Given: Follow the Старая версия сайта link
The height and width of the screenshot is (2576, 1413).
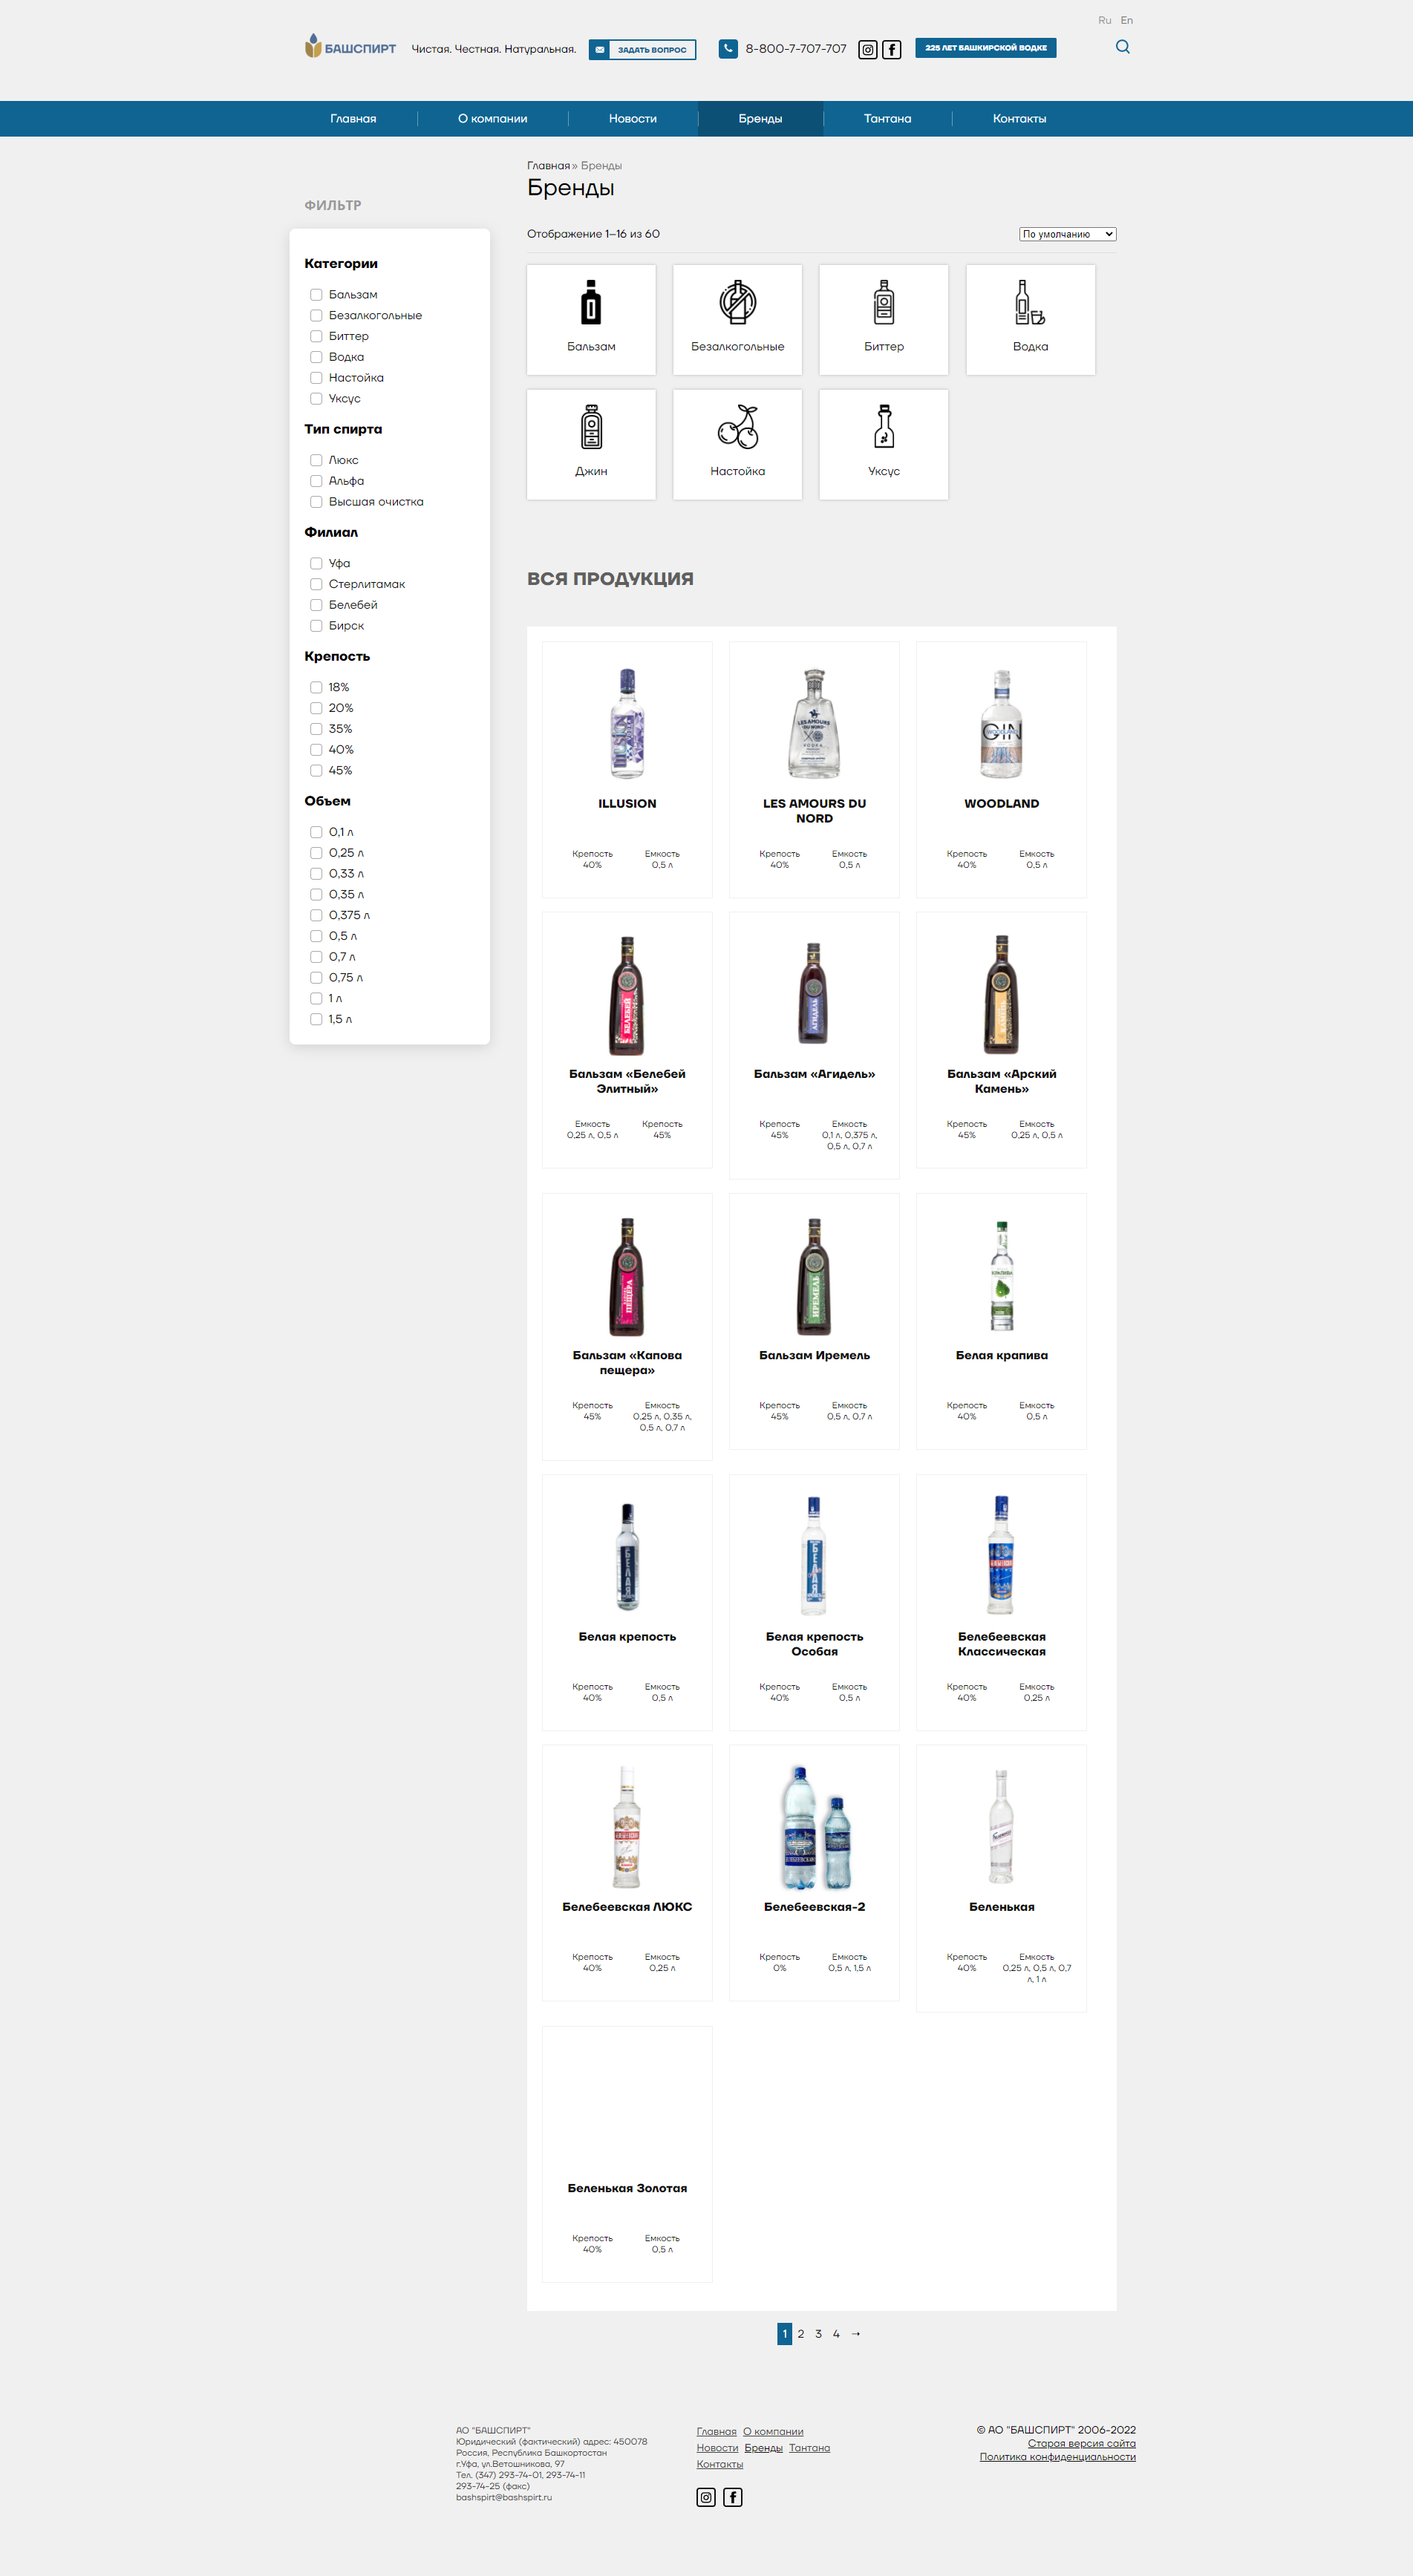Looking at the screenshot, I should coord(1081,2443).
